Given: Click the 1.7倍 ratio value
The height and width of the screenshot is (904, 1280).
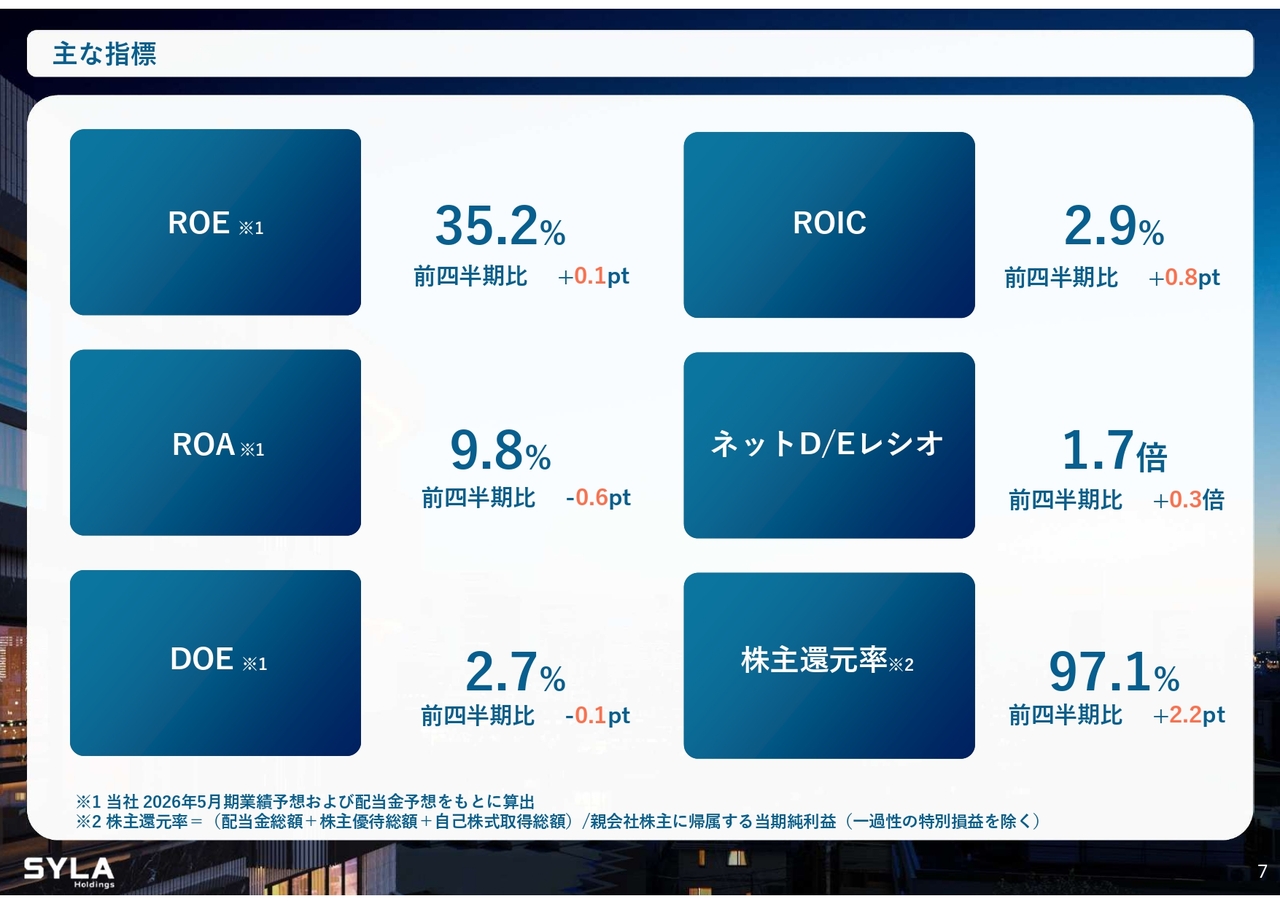Looking at the screenshot, I should point(1113,452).
